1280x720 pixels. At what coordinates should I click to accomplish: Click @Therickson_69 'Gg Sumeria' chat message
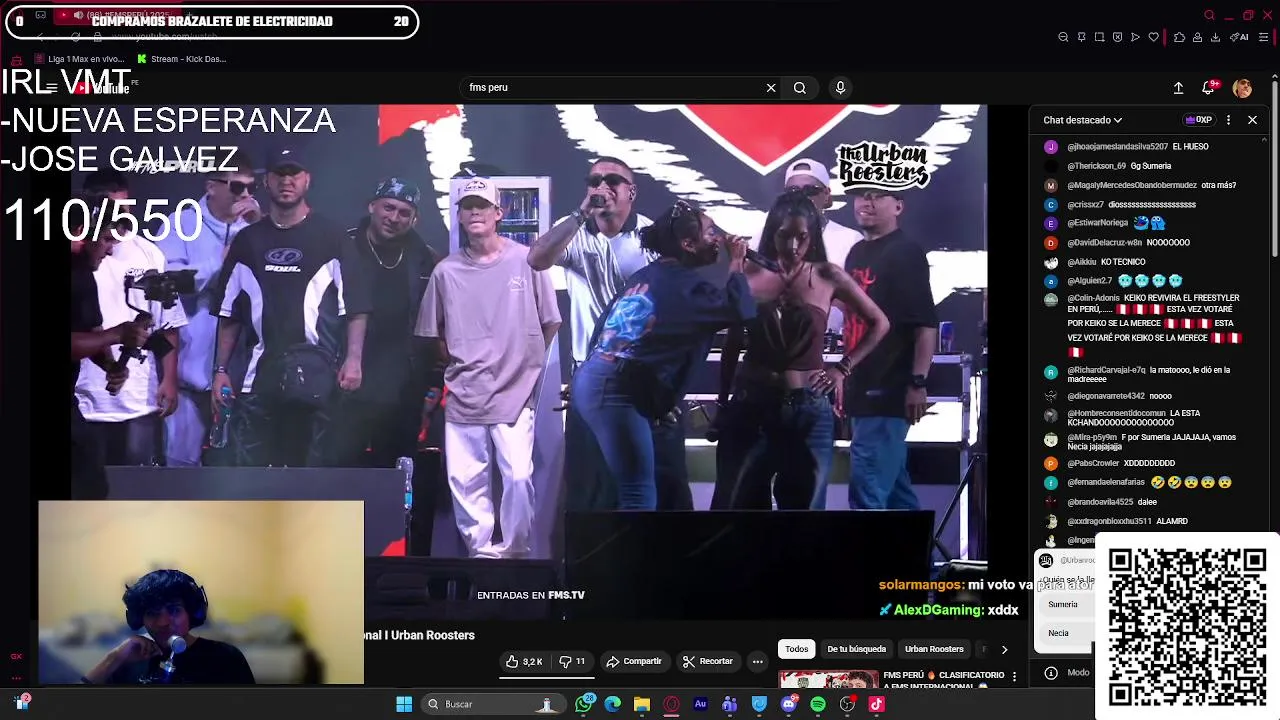tap(1119, 166)
